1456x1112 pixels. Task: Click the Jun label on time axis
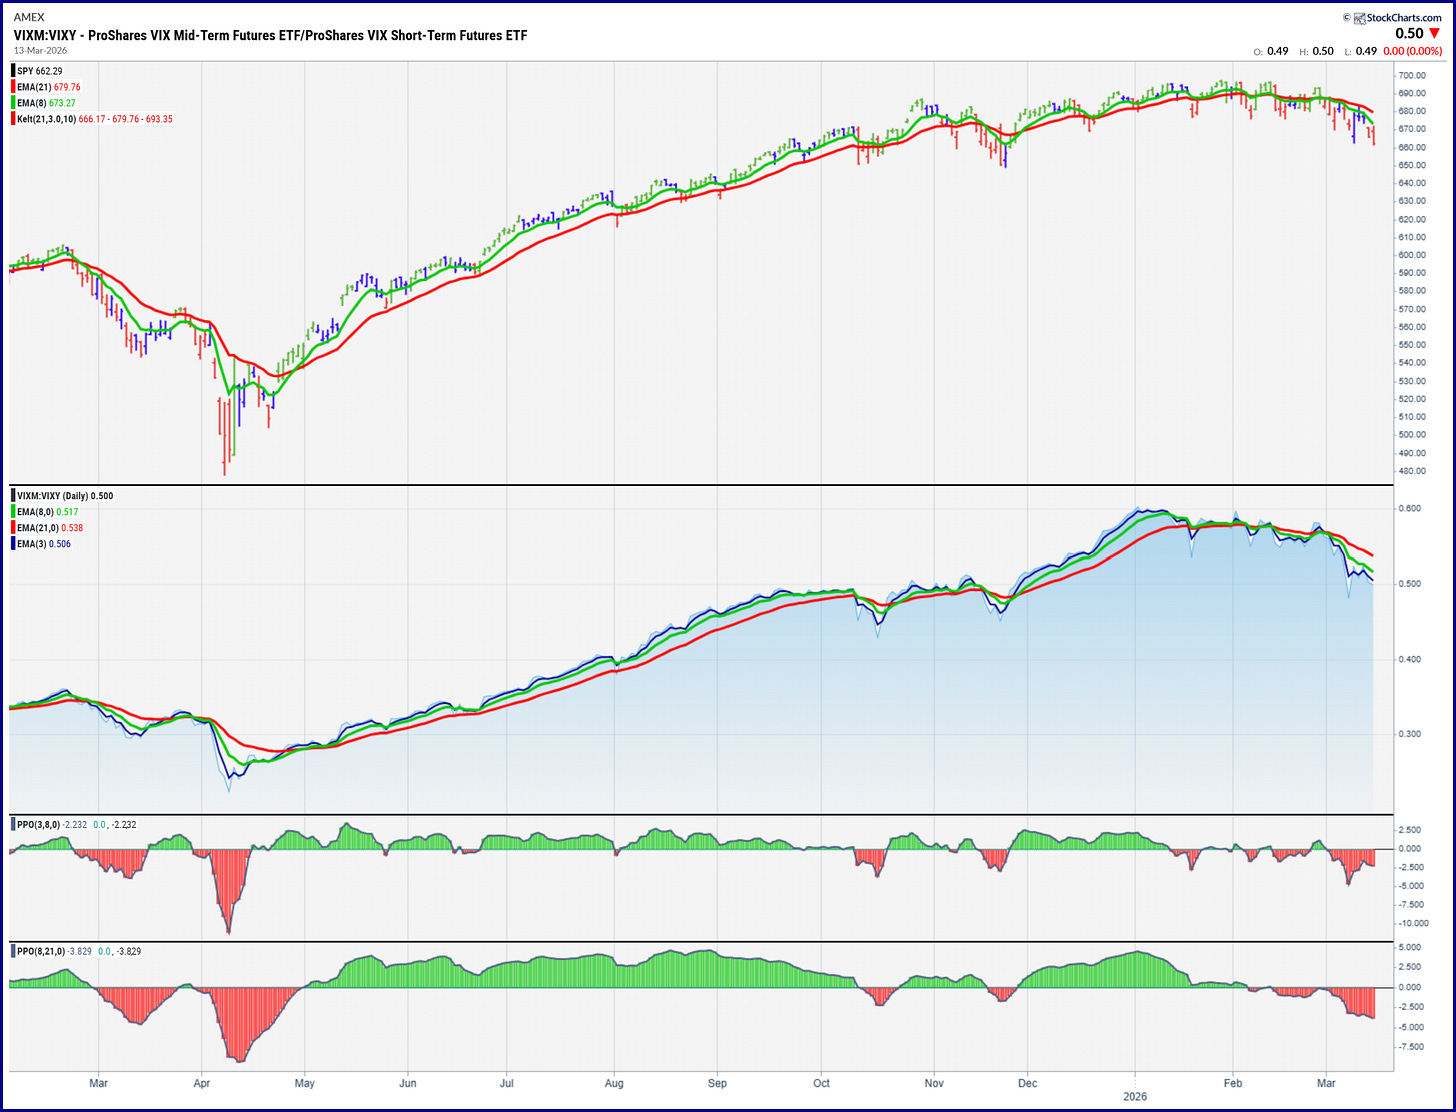click(x=407, y=1083)
